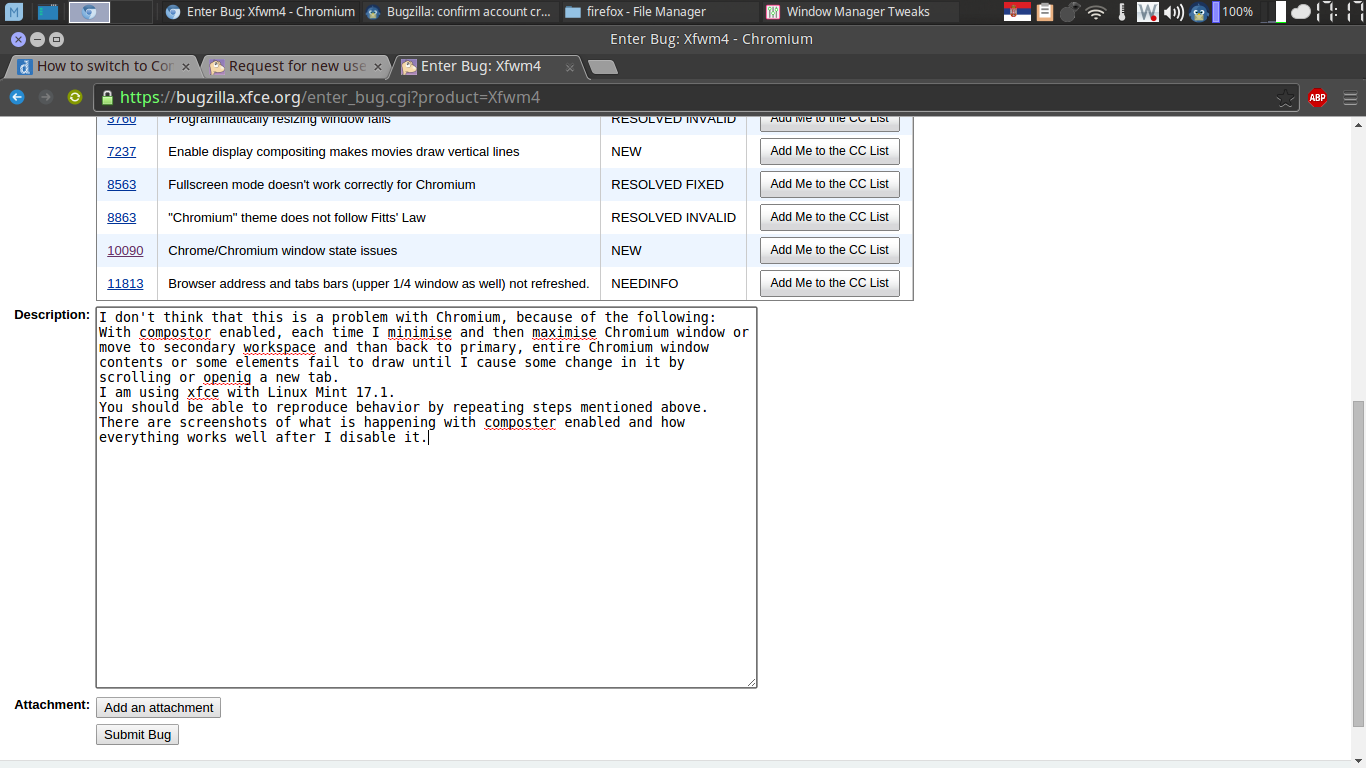Open the clipboard manager tray icon

pyautogui.click(x=1045, y=12)
